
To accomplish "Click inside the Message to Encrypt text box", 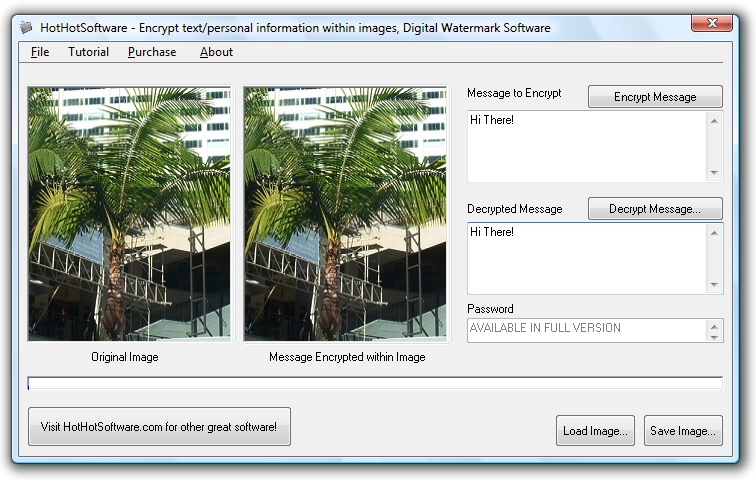I will point(587,146).
